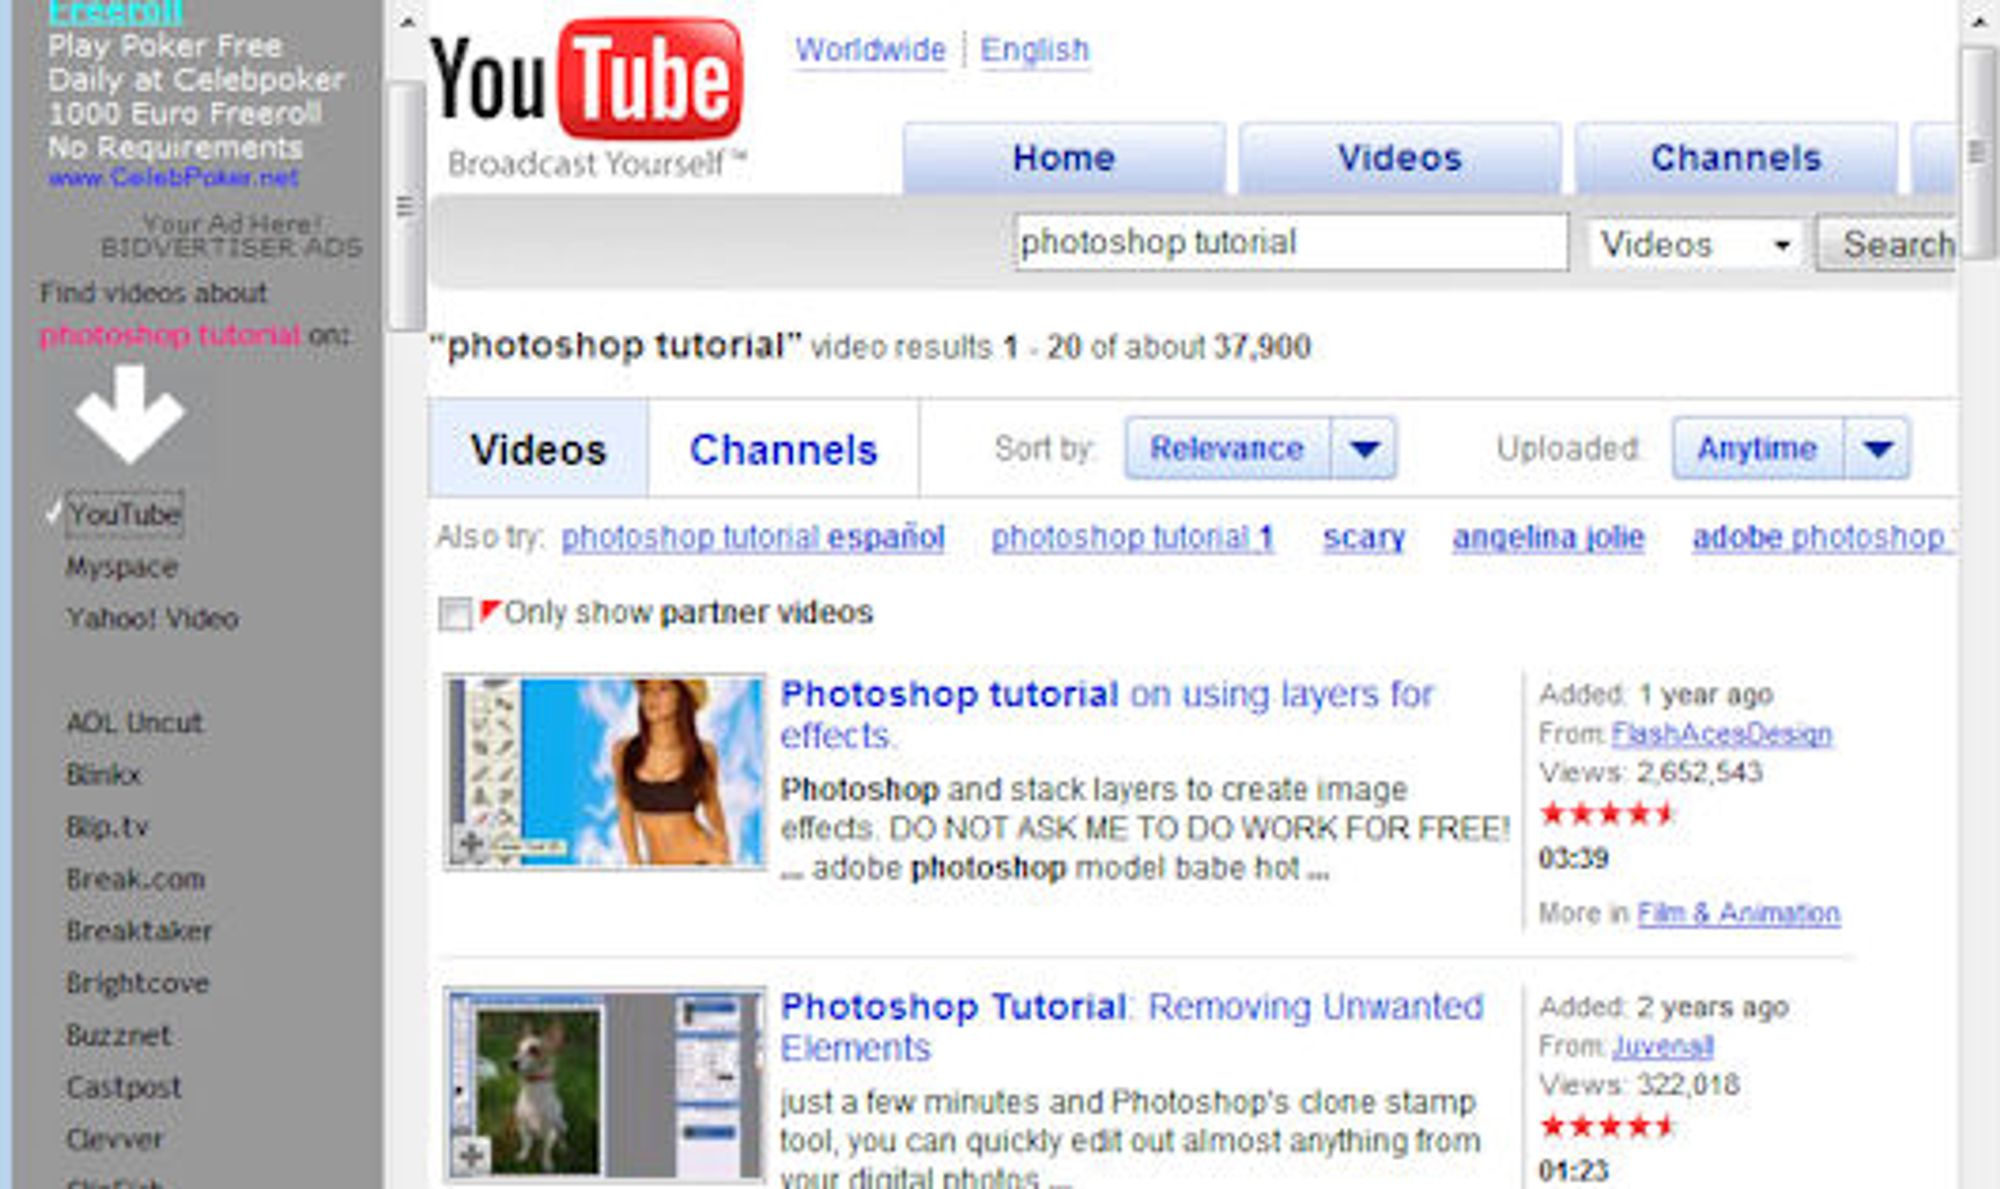Select Yahoo! Video in the sidebar
2000x1189 pixels.
tap(152, 619)
